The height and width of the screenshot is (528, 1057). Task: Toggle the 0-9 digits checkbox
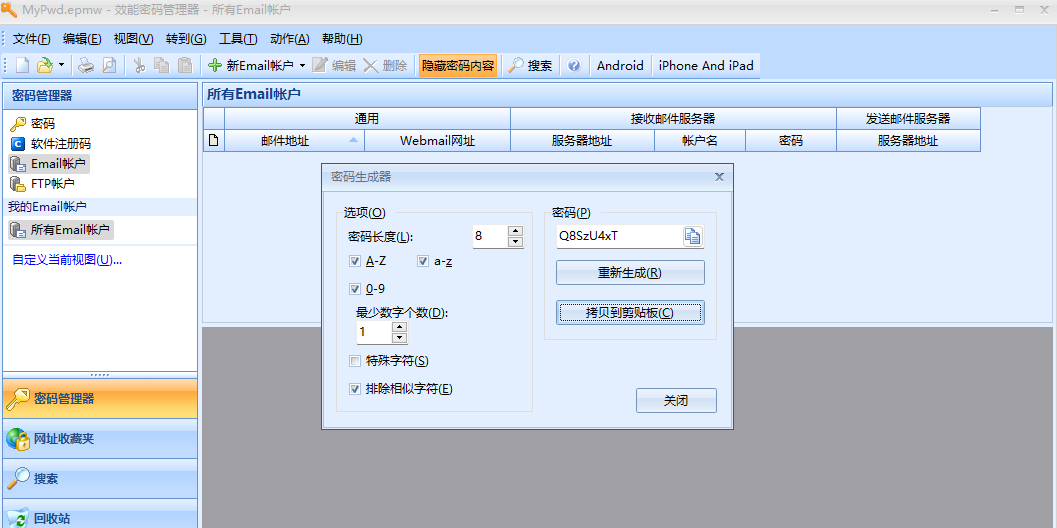pyautogui.click(x=355, y=289)
